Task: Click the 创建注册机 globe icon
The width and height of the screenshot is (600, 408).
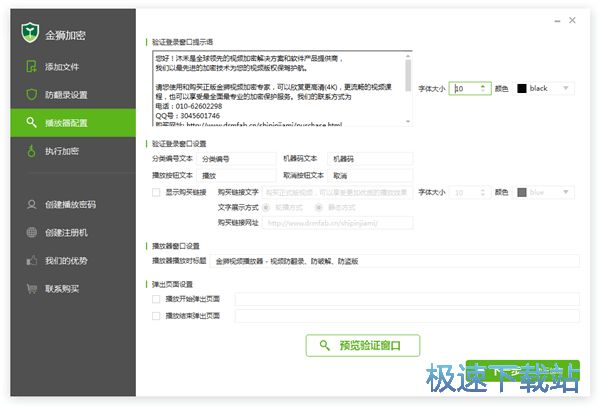Action: (x=31, y=232)
